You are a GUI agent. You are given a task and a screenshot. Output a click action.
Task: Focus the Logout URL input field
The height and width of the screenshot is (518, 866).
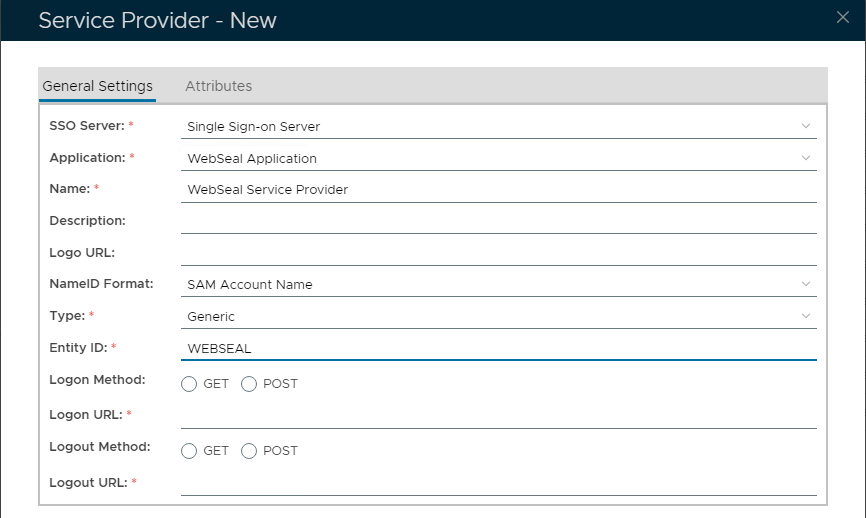coord(498,483)
